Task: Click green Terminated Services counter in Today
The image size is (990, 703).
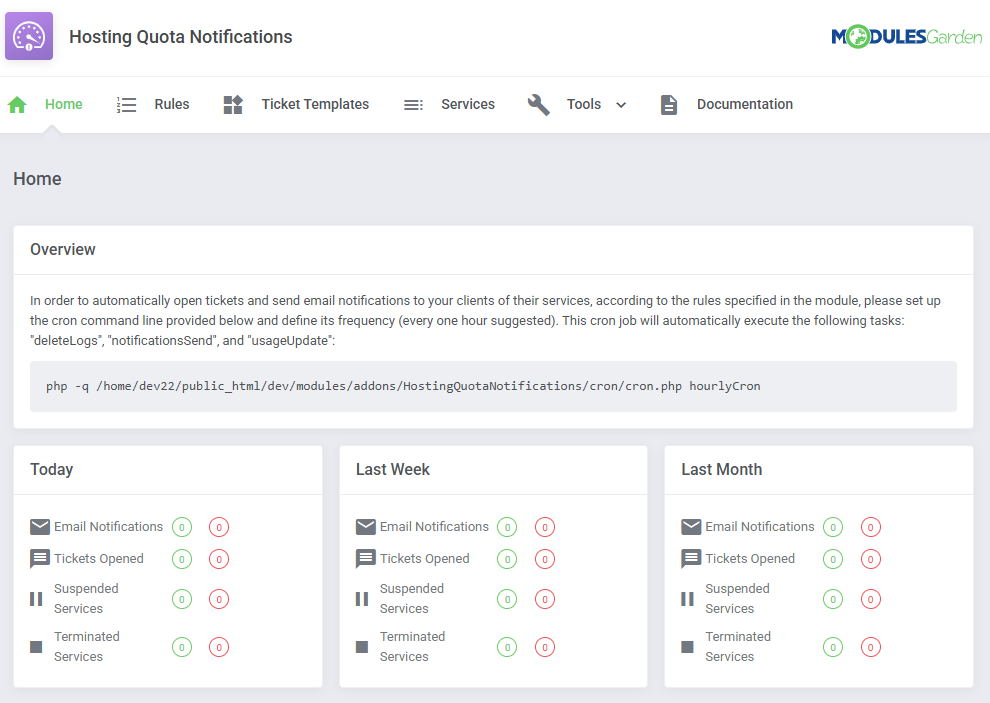Action: coord(182,647)
